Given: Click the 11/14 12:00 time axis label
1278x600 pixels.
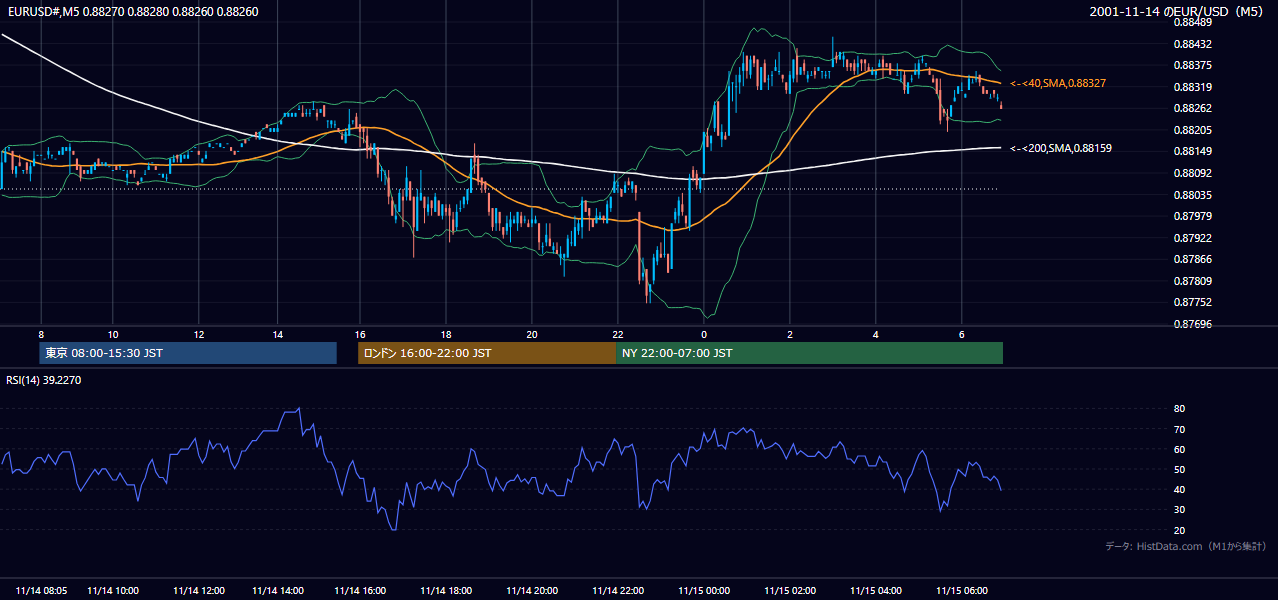Looking at the screenshot, I should pyautogui.click(x=198, y=590).
